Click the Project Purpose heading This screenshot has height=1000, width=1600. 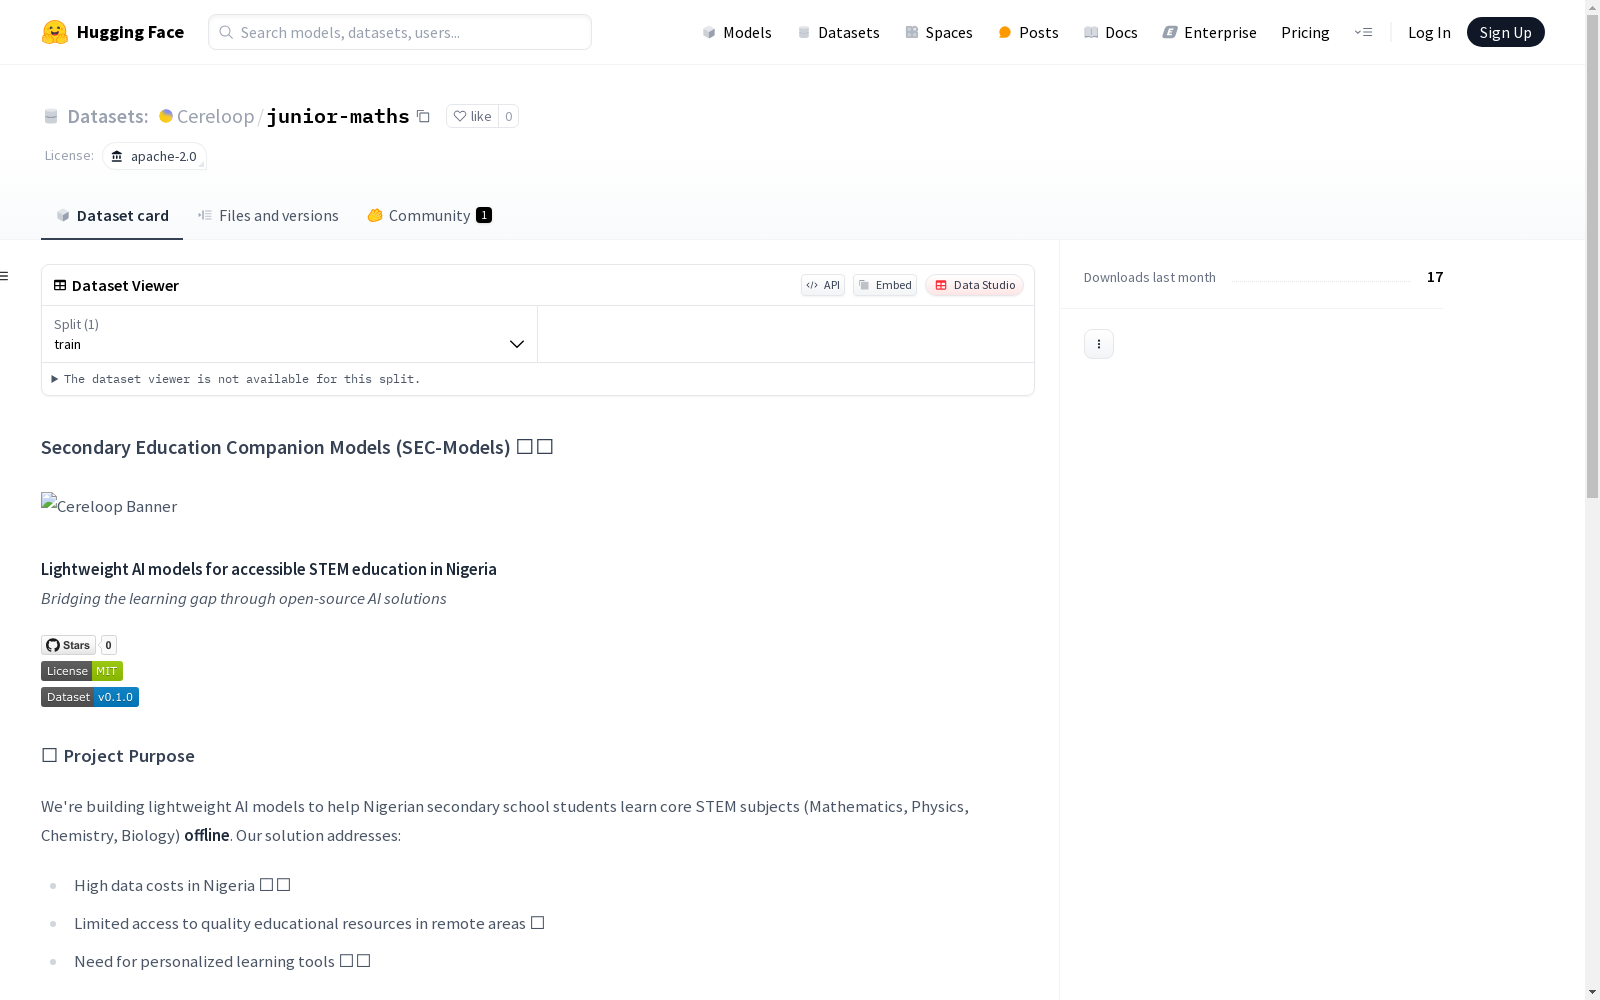[118, 756]
